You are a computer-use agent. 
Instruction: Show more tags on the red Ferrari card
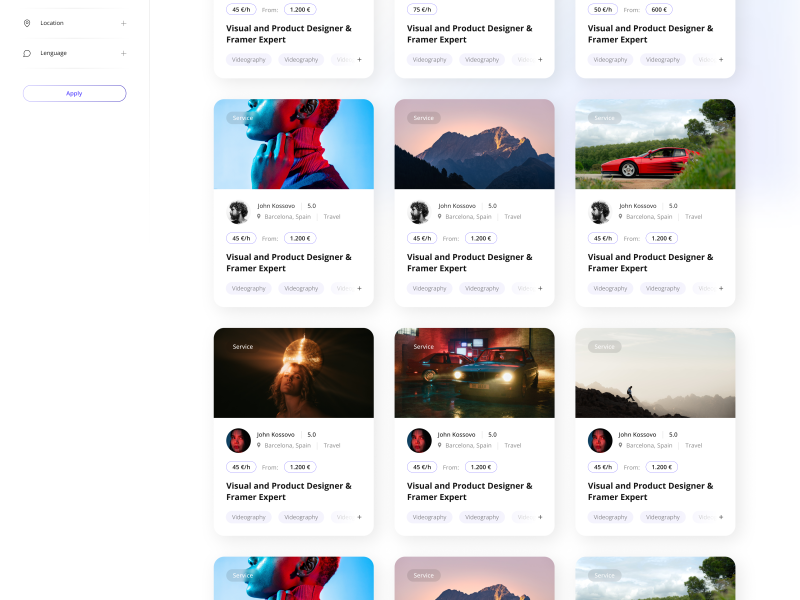point(721,288)
